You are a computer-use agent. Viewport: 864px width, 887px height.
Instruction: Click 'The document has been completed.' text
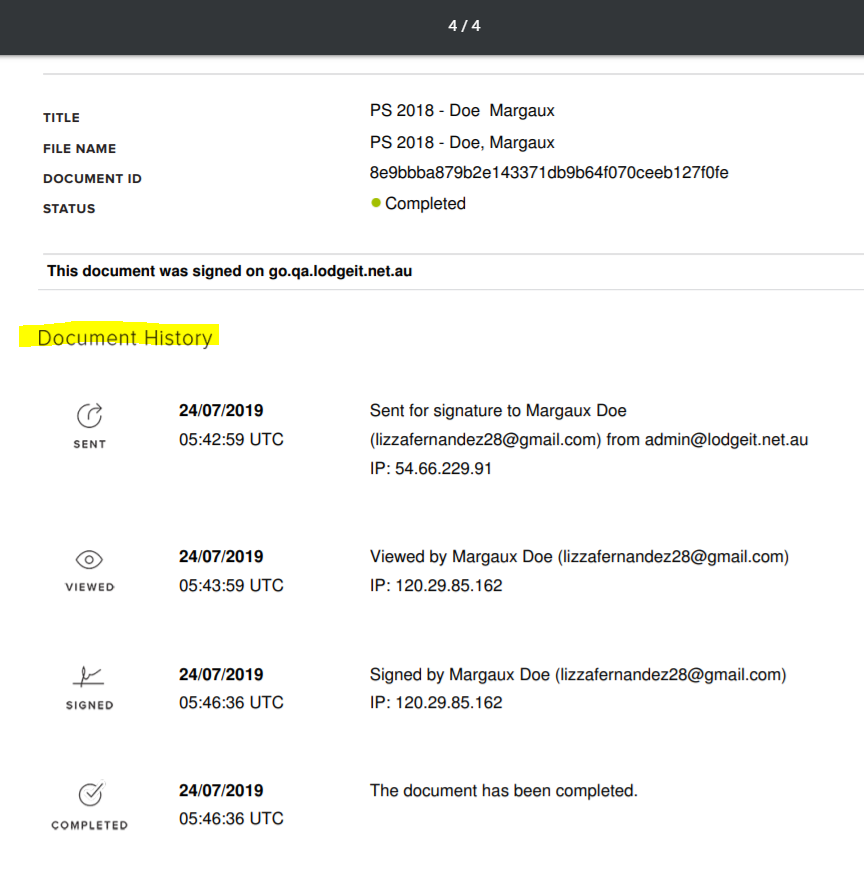coord(504,790)
